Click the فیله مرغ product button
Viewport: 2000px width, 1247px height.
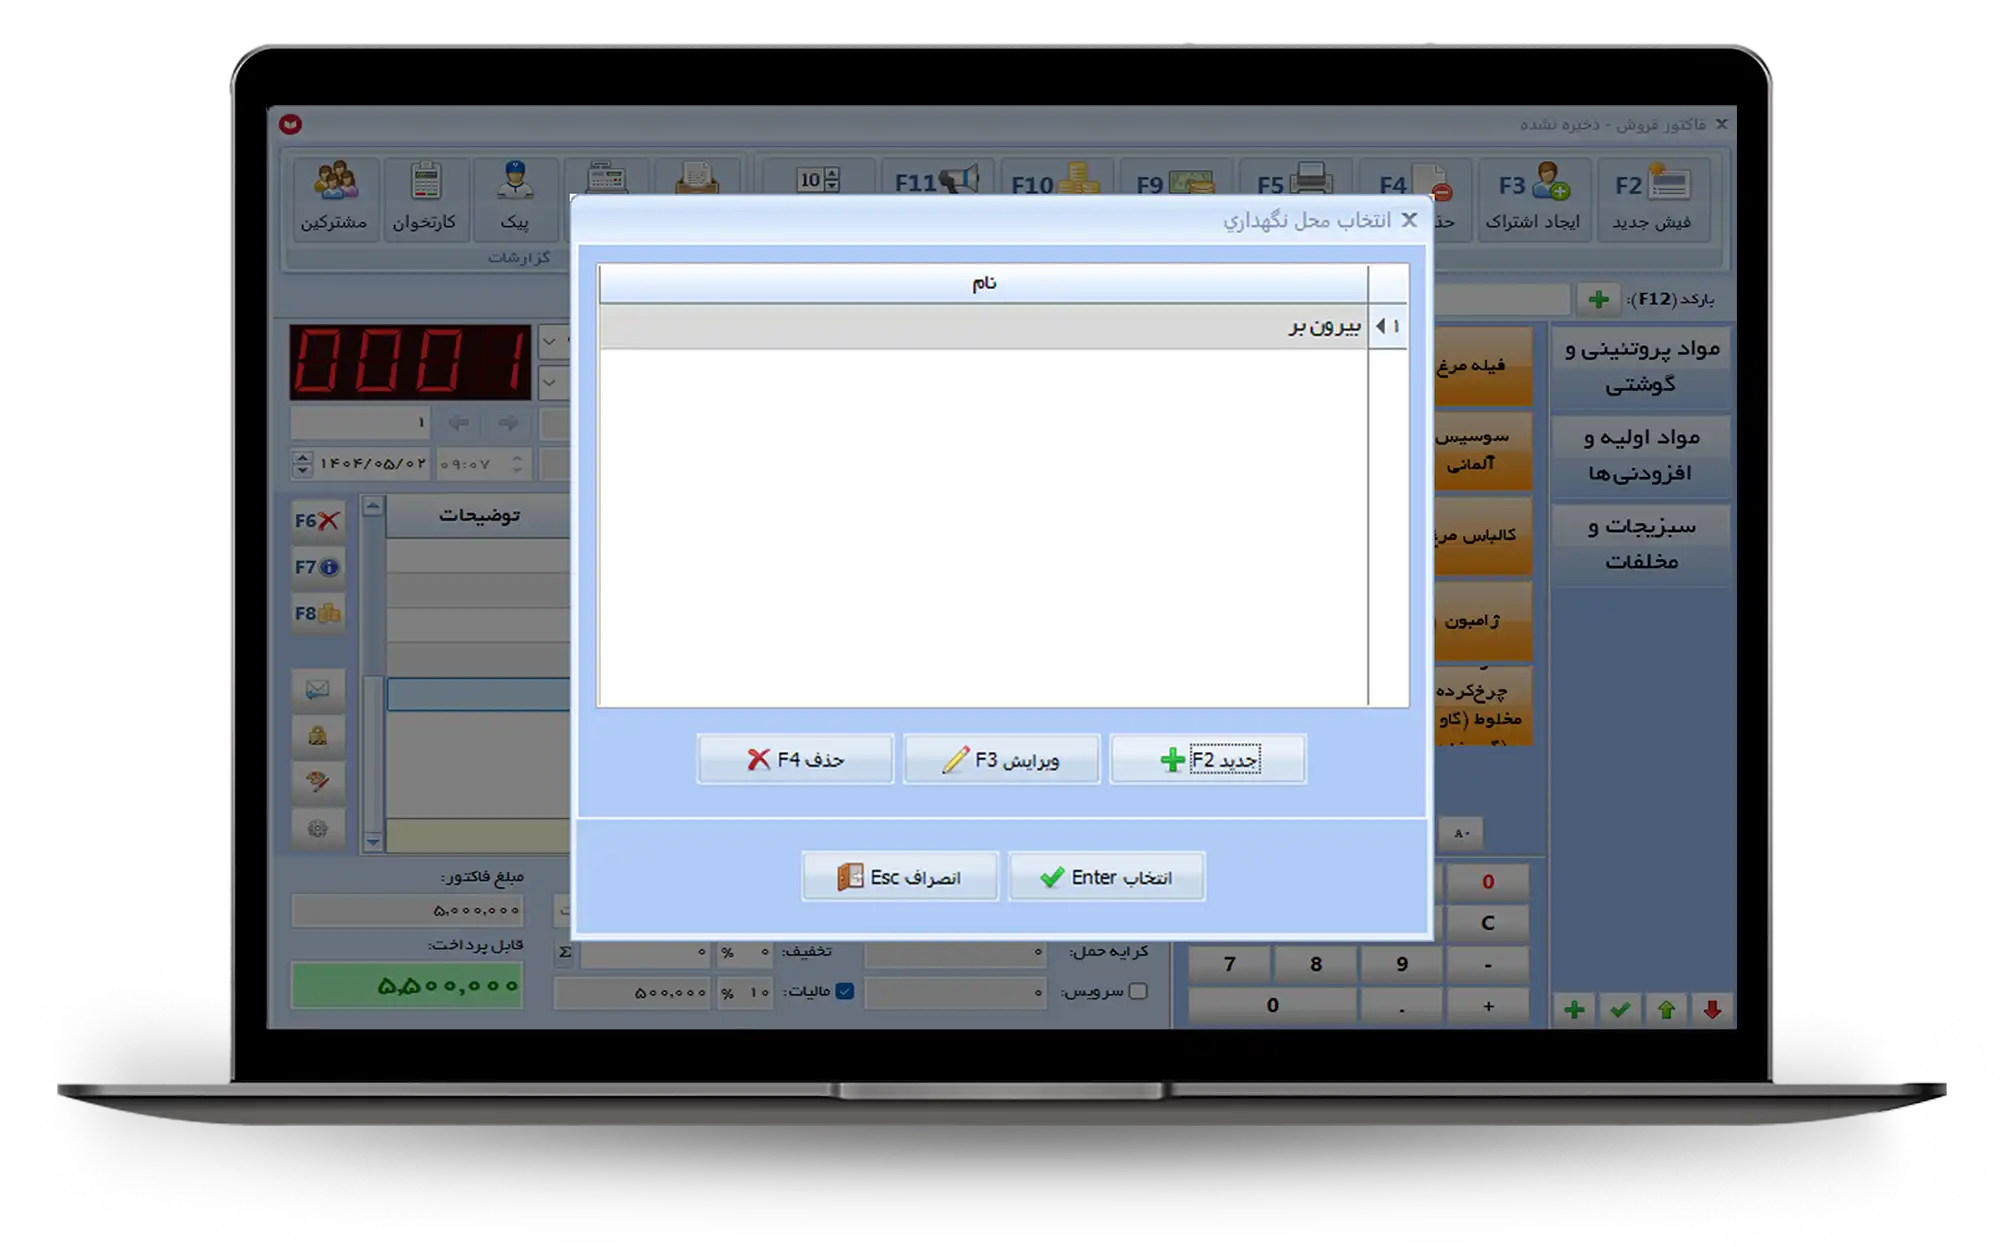point(1482,366)
